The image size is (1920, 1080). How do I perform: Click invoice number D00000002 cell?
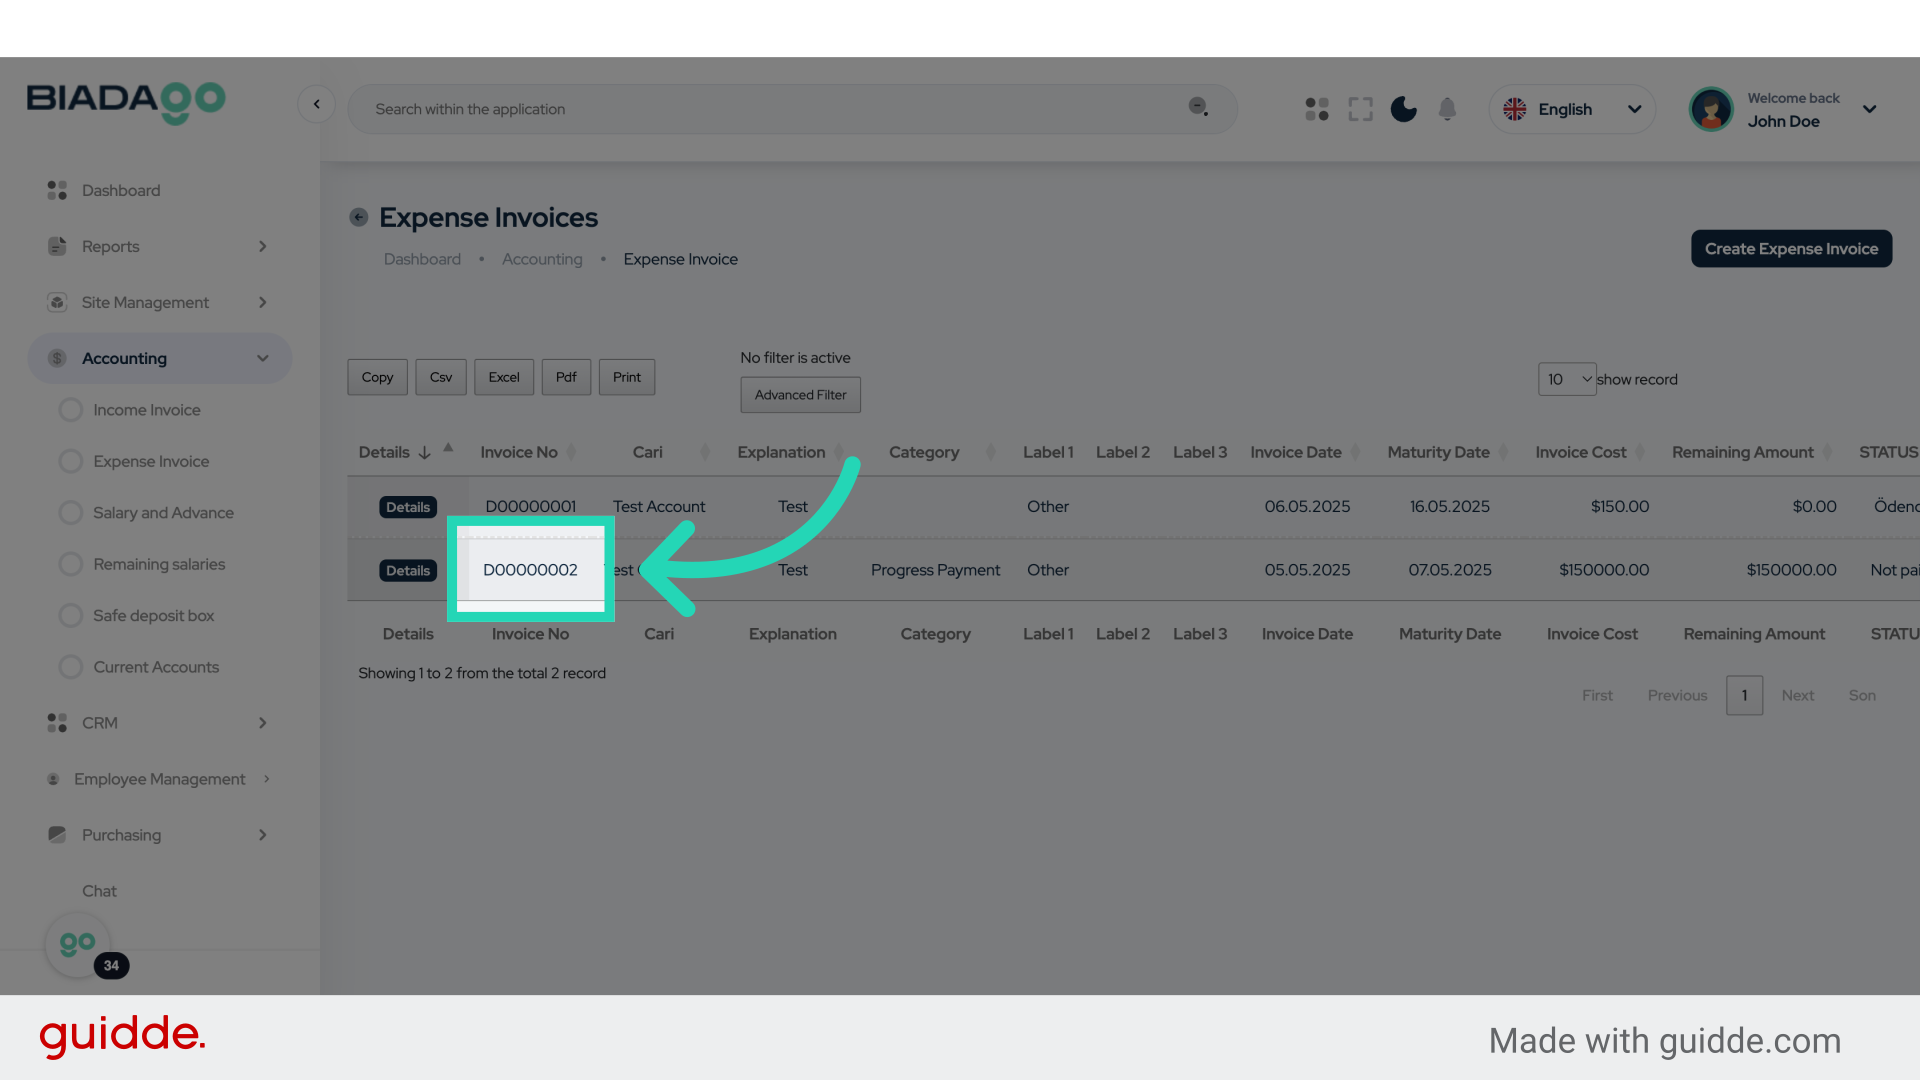click(x=530, y=570)
